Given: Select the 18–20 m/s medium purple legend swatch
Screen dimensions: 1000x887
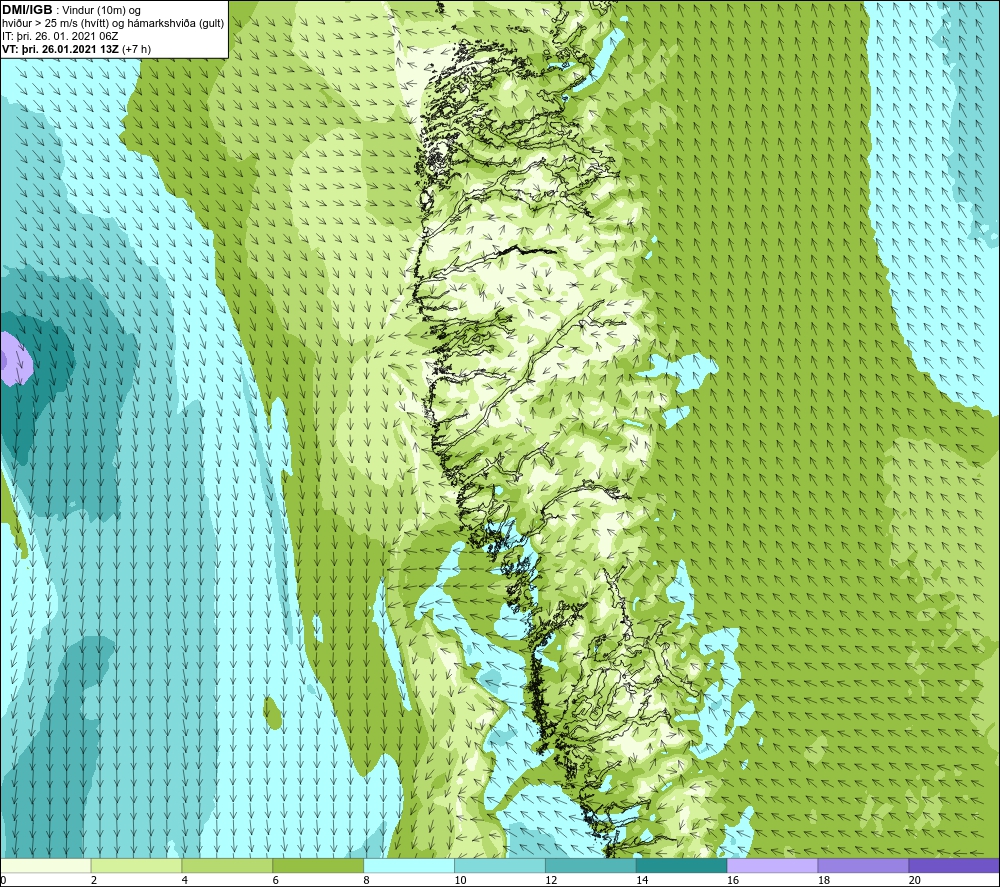Looking at the screenshot, I should (864, 865).
